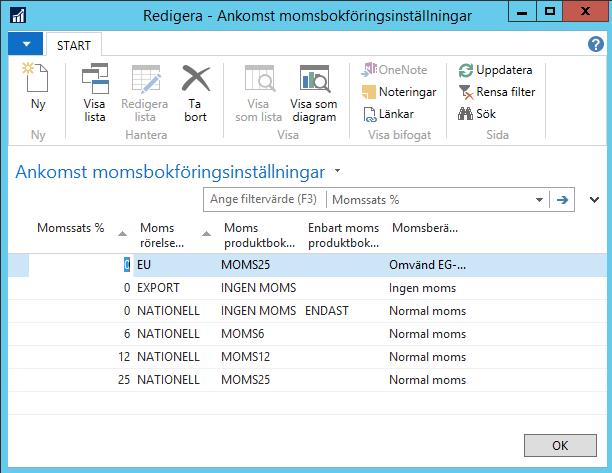Screen dimensions: 612x473
Task: Click the Redigera lista icon
Action: click(x=145, y=79)
